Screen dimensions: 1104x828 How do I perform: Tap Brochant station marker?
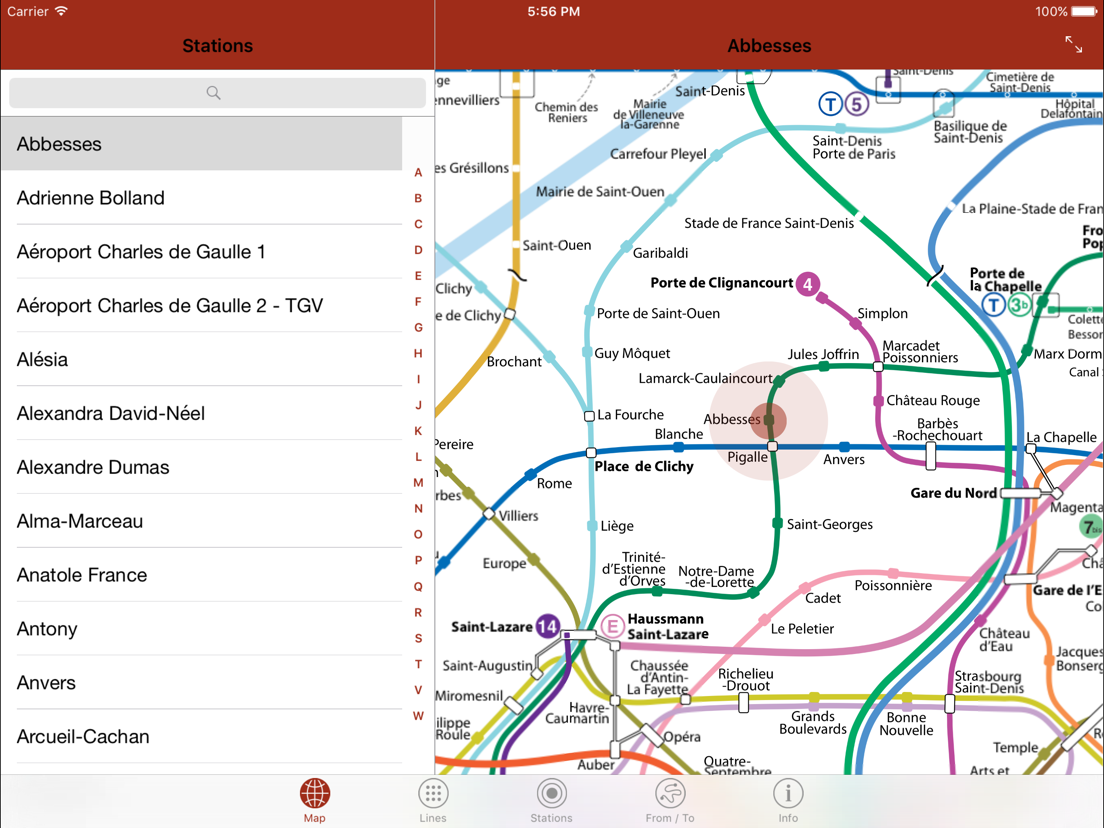coord(550,356)
